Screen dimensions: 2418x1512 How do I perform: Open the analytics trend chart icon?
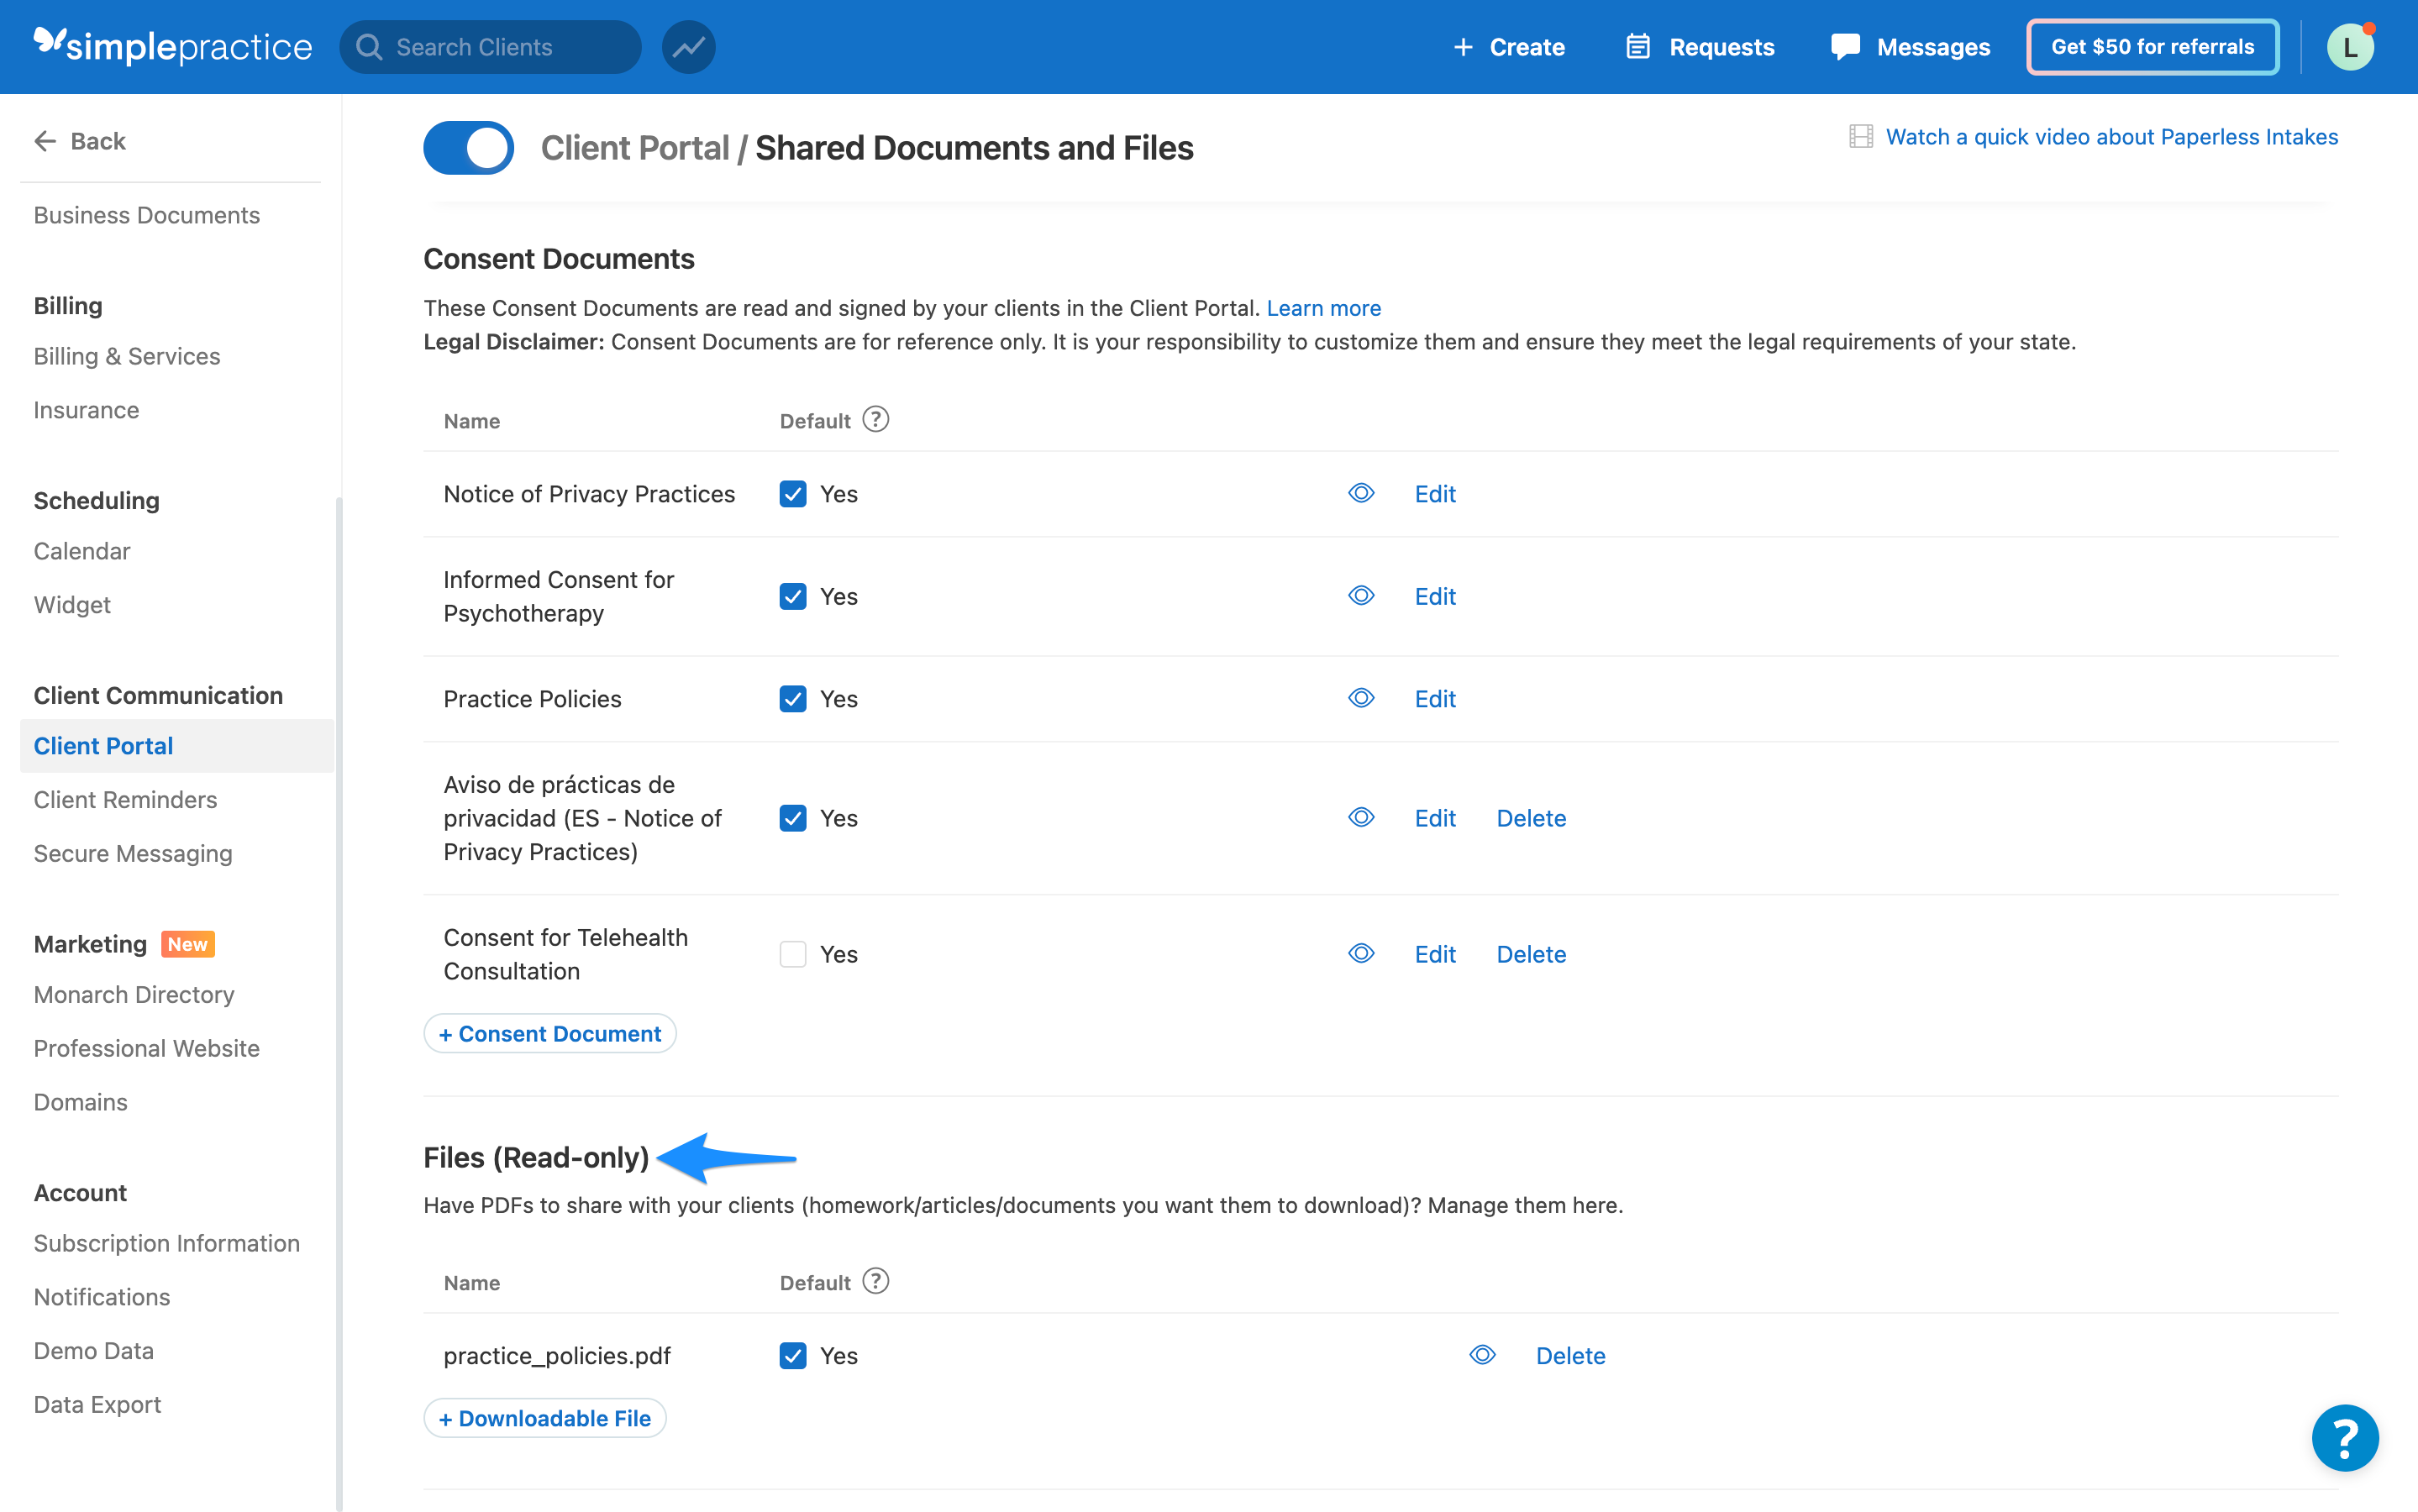(x=688, y=47)
